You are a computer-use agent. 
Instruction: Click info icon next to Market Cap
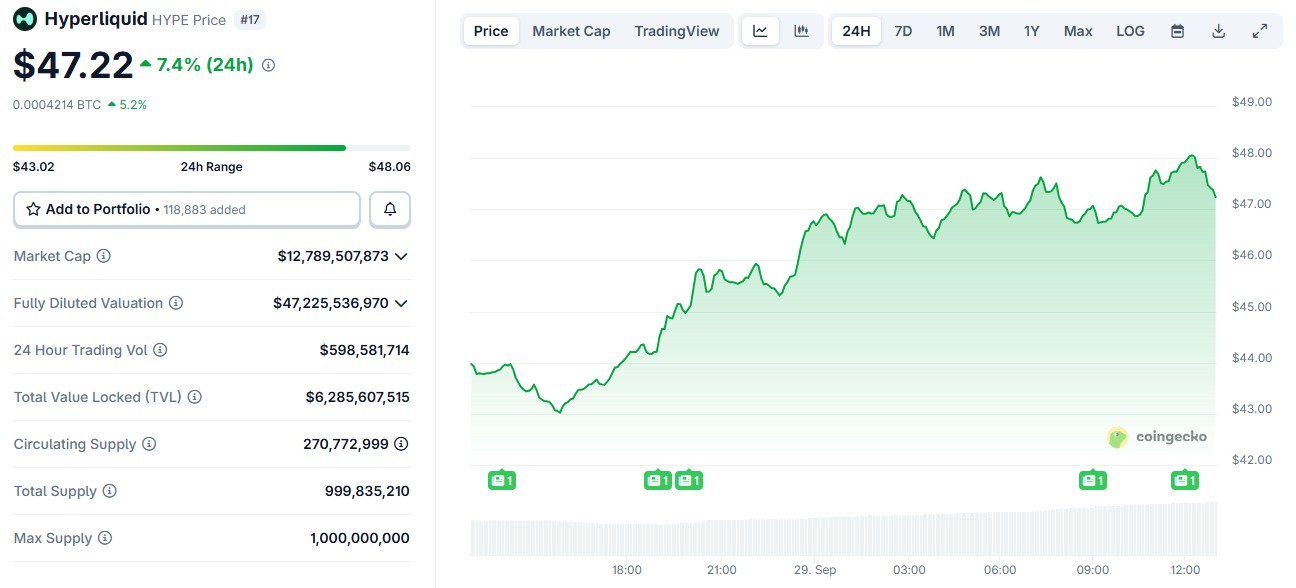click(x=103, y=256)
